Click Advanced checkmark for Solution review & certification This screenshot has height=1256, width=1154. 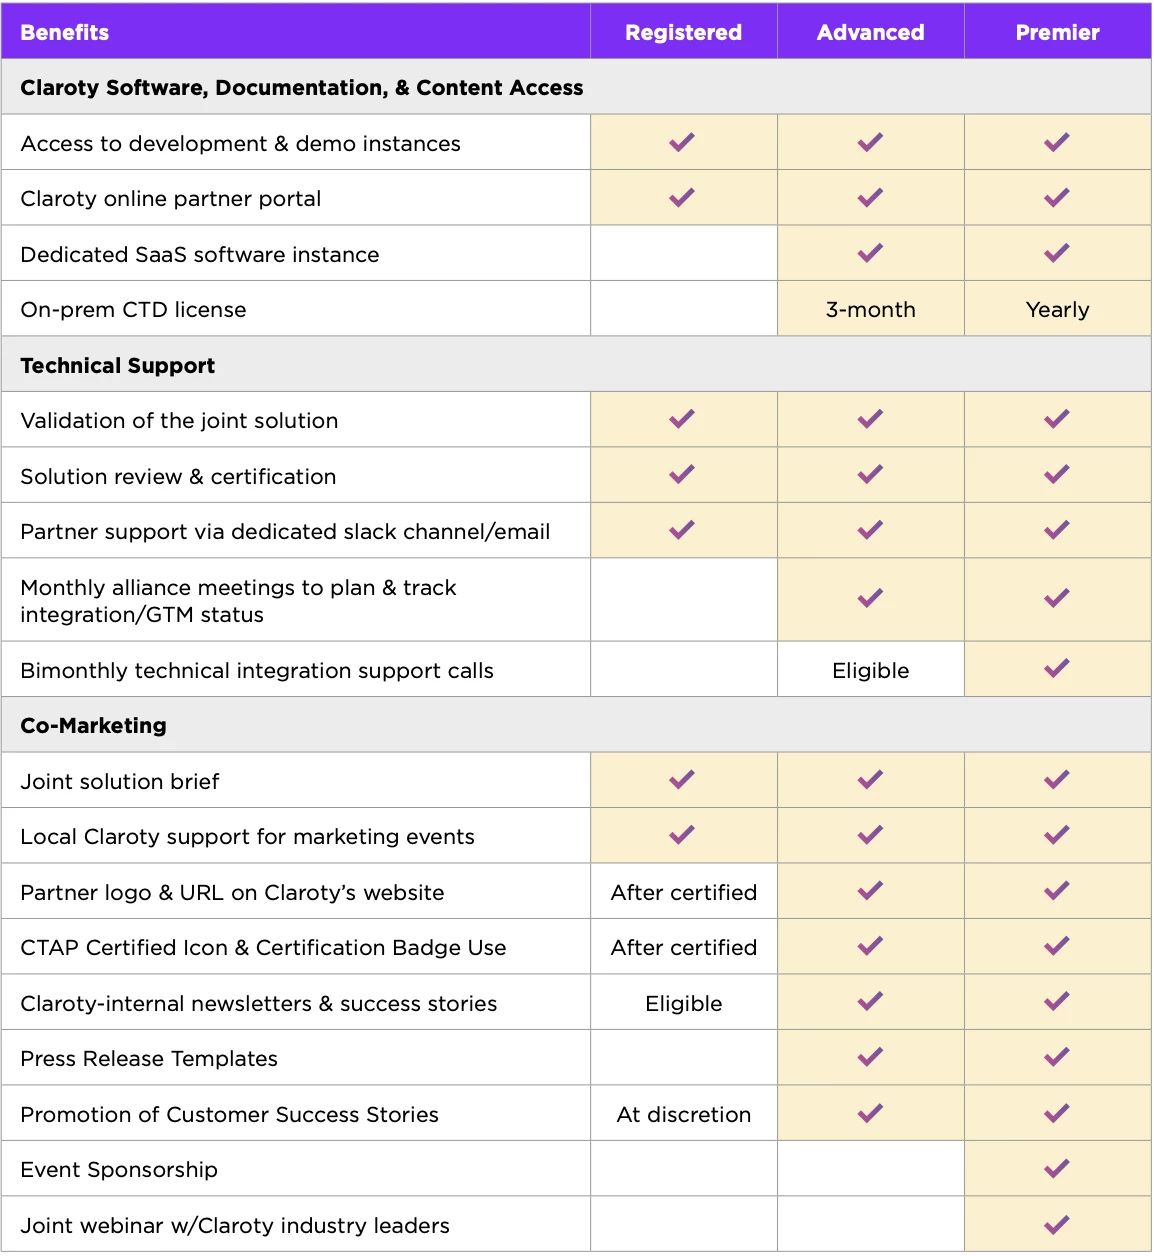pyautogui.click(x=870, y=475)
